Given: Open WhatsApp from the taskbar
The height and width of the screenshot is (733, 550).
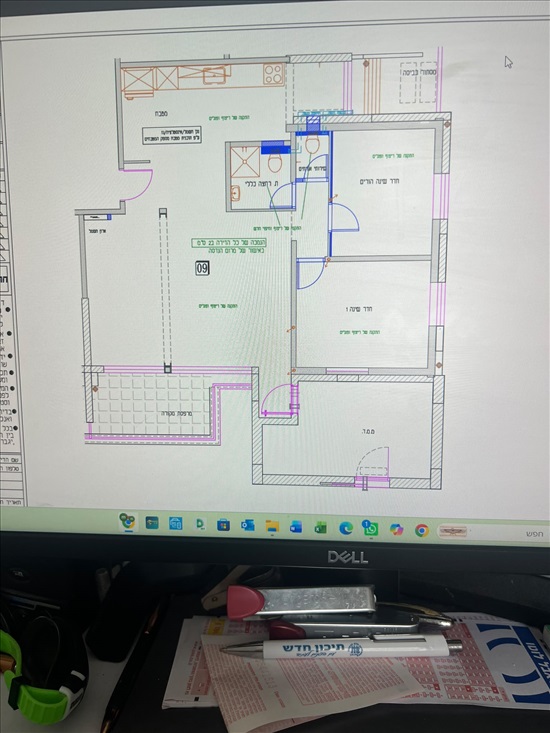Looking at the screenshot, I should point(371,528).
